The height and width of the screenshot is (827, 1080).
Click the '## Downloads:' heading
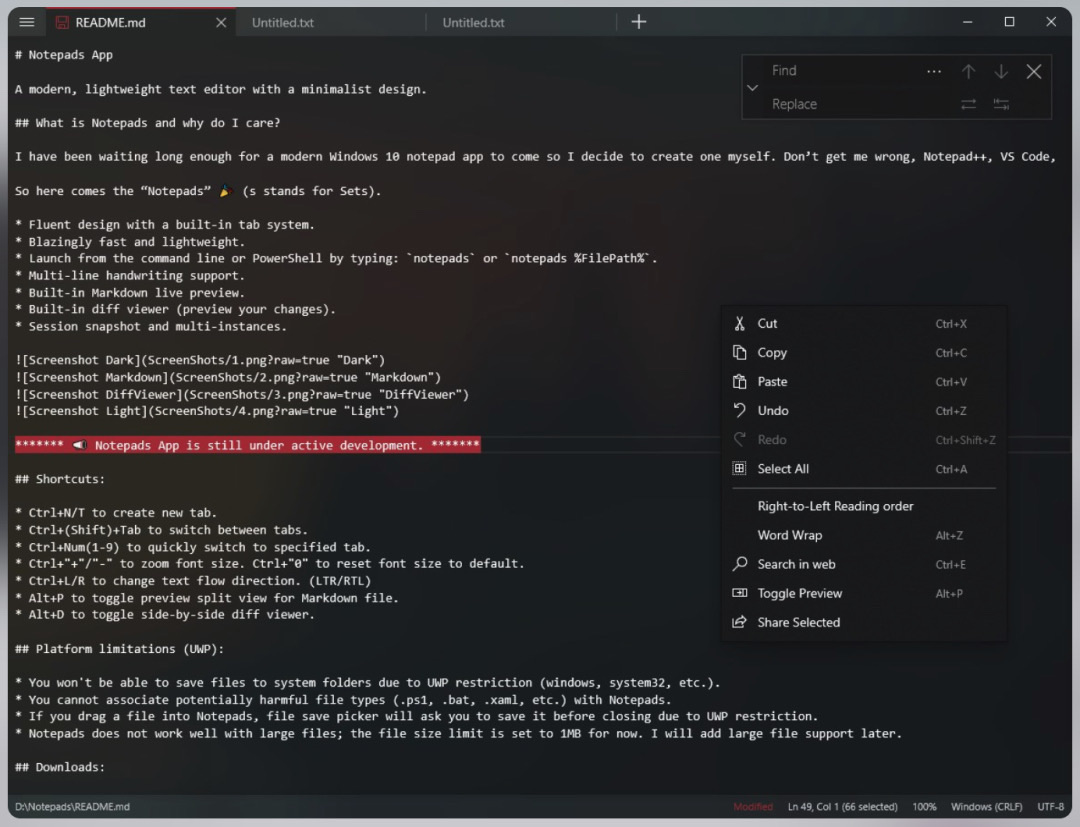point(60,767)
